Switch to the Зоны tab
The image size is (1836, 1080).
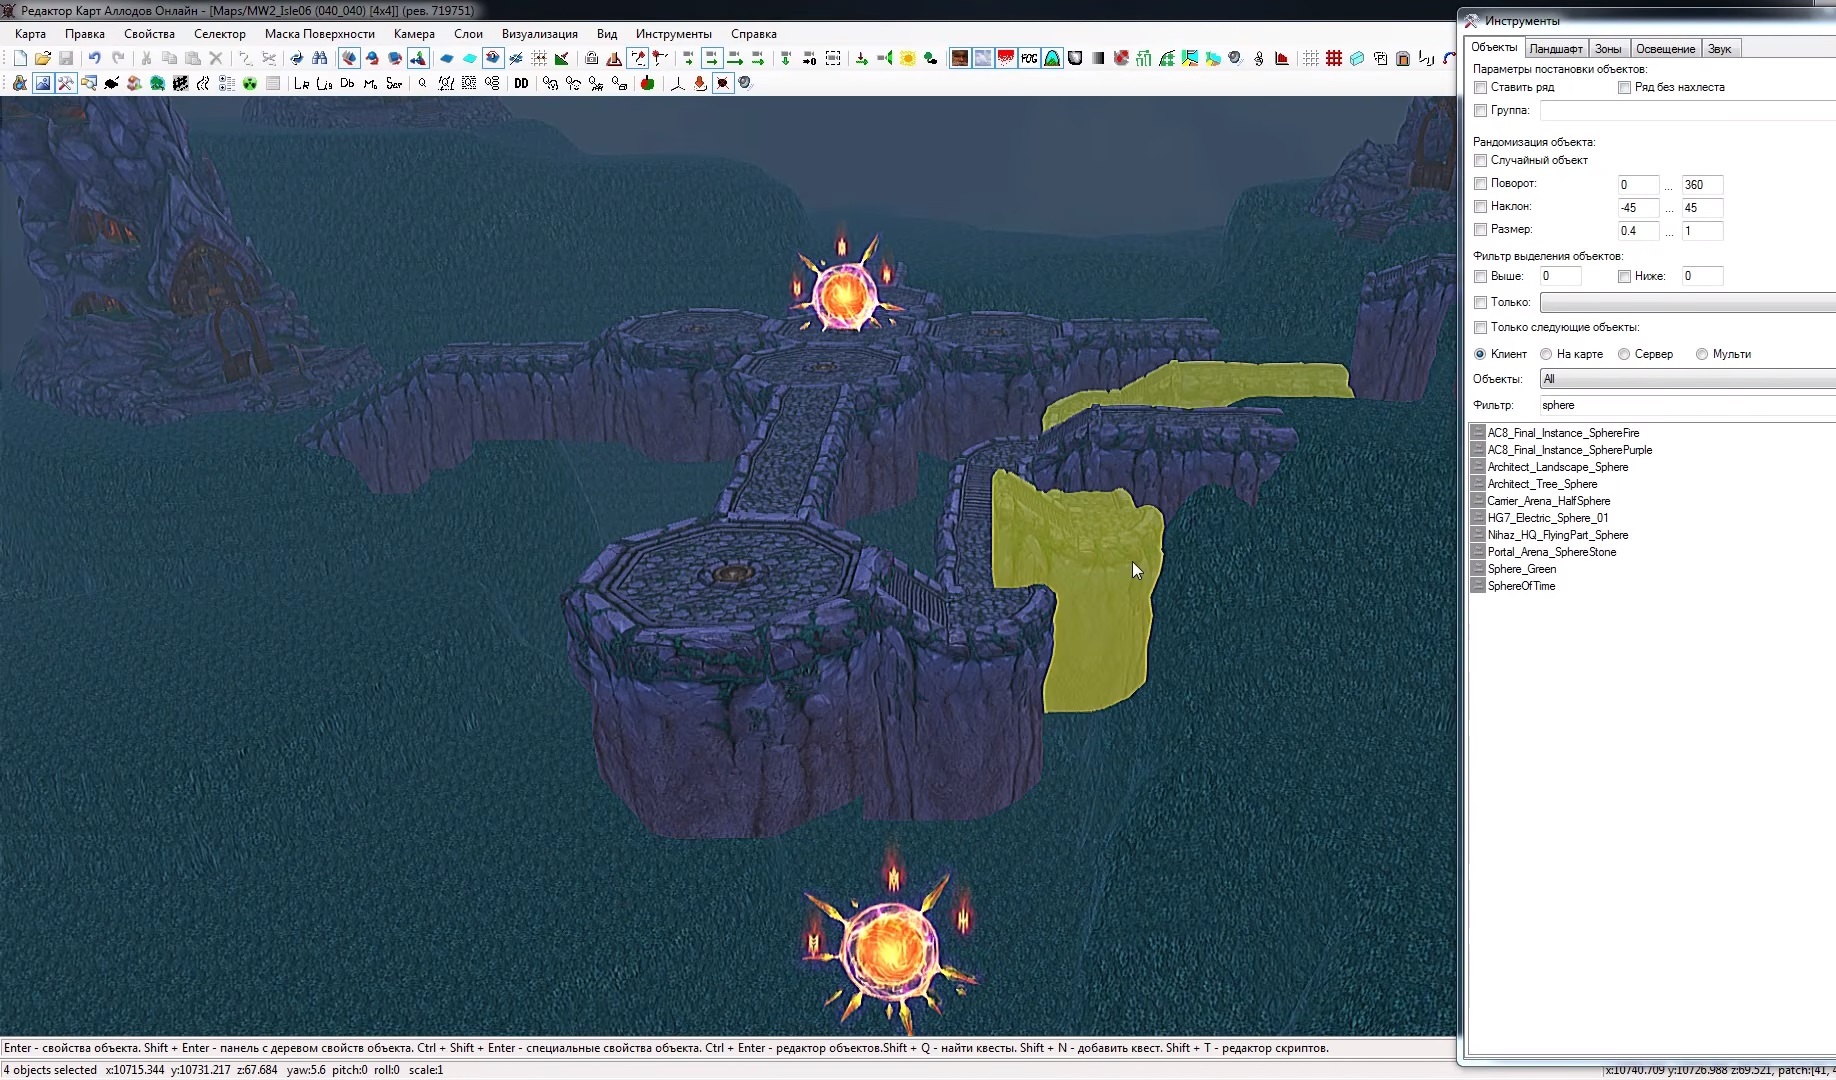(x=1608, y=49)
